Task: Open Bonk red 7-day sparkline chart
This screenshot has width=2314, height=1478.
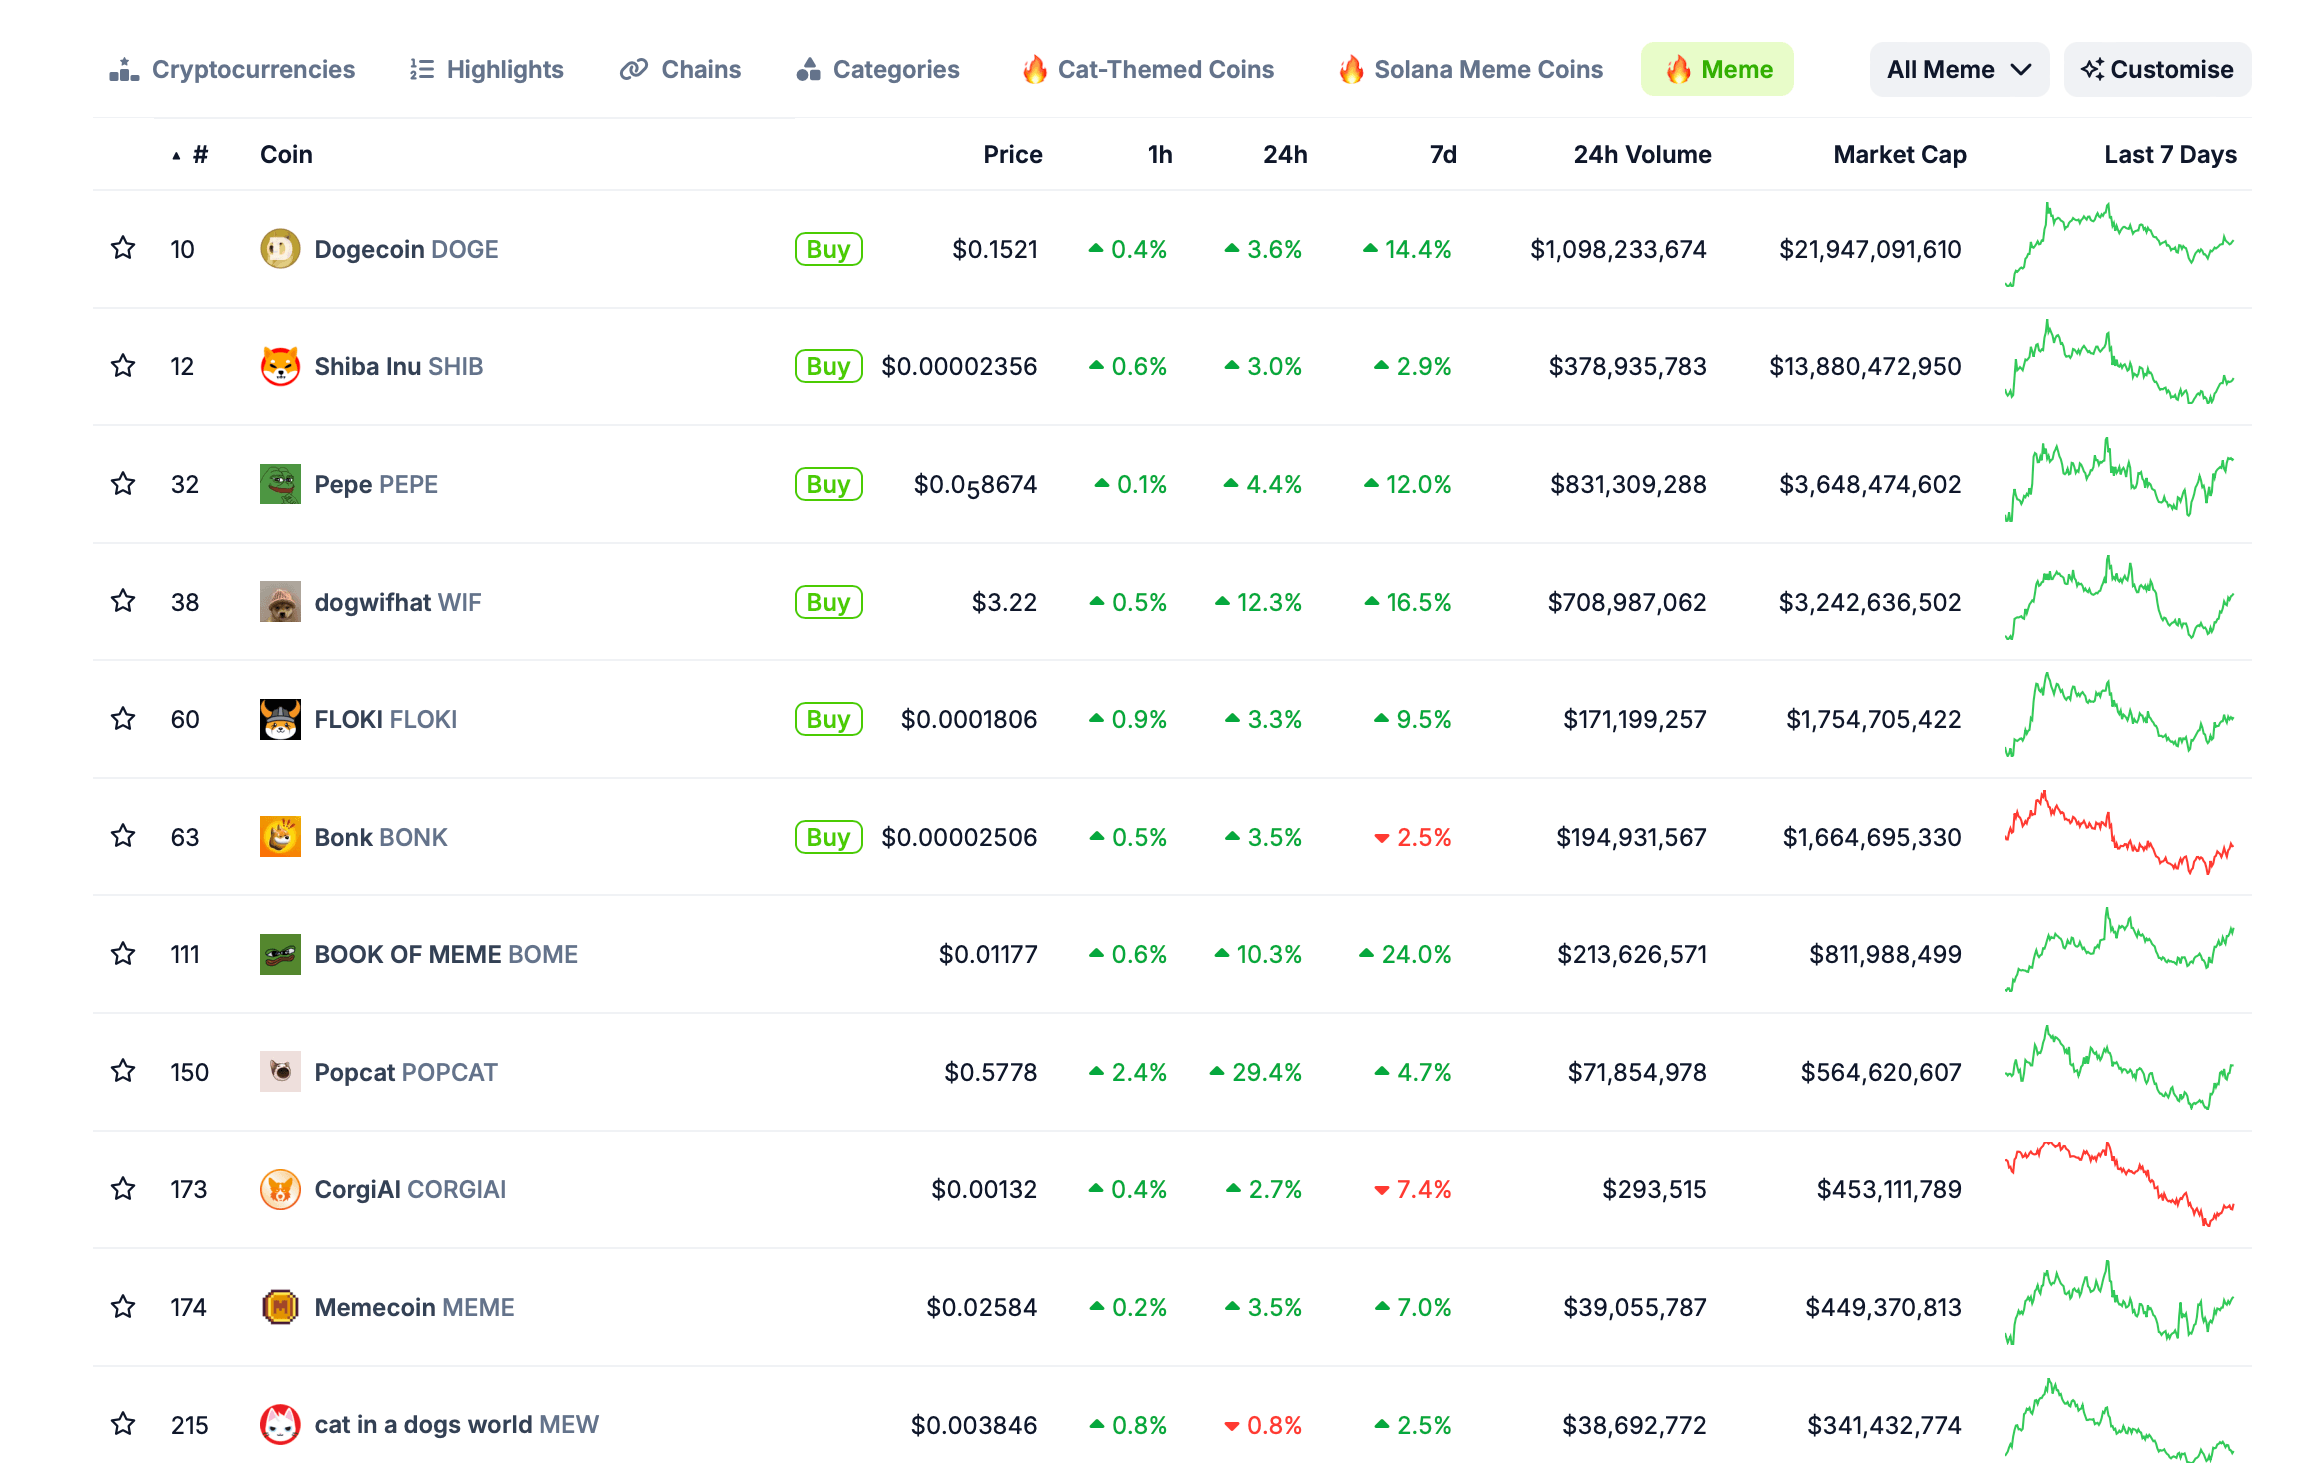Action: pos(2119,833)
